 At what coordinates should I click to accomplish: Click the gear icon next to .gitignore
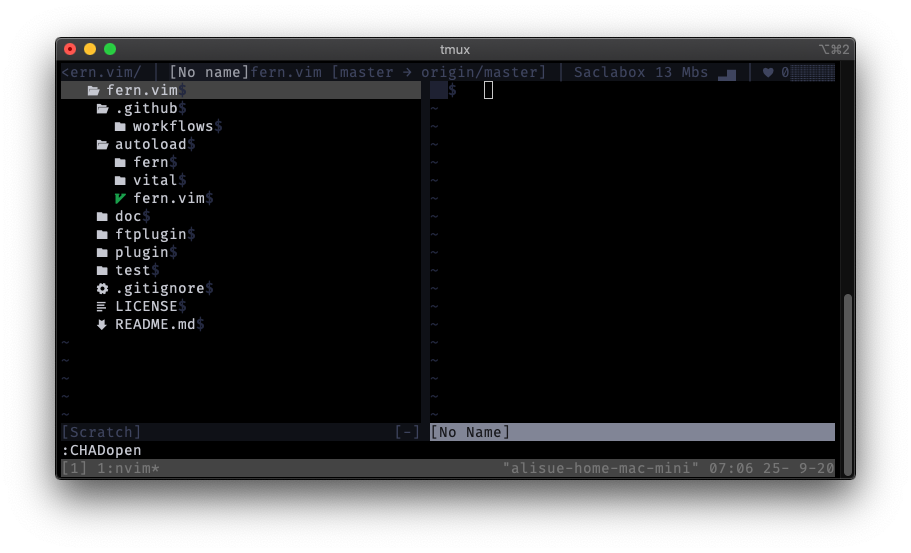pyautogui.click(x=102, y=289)
